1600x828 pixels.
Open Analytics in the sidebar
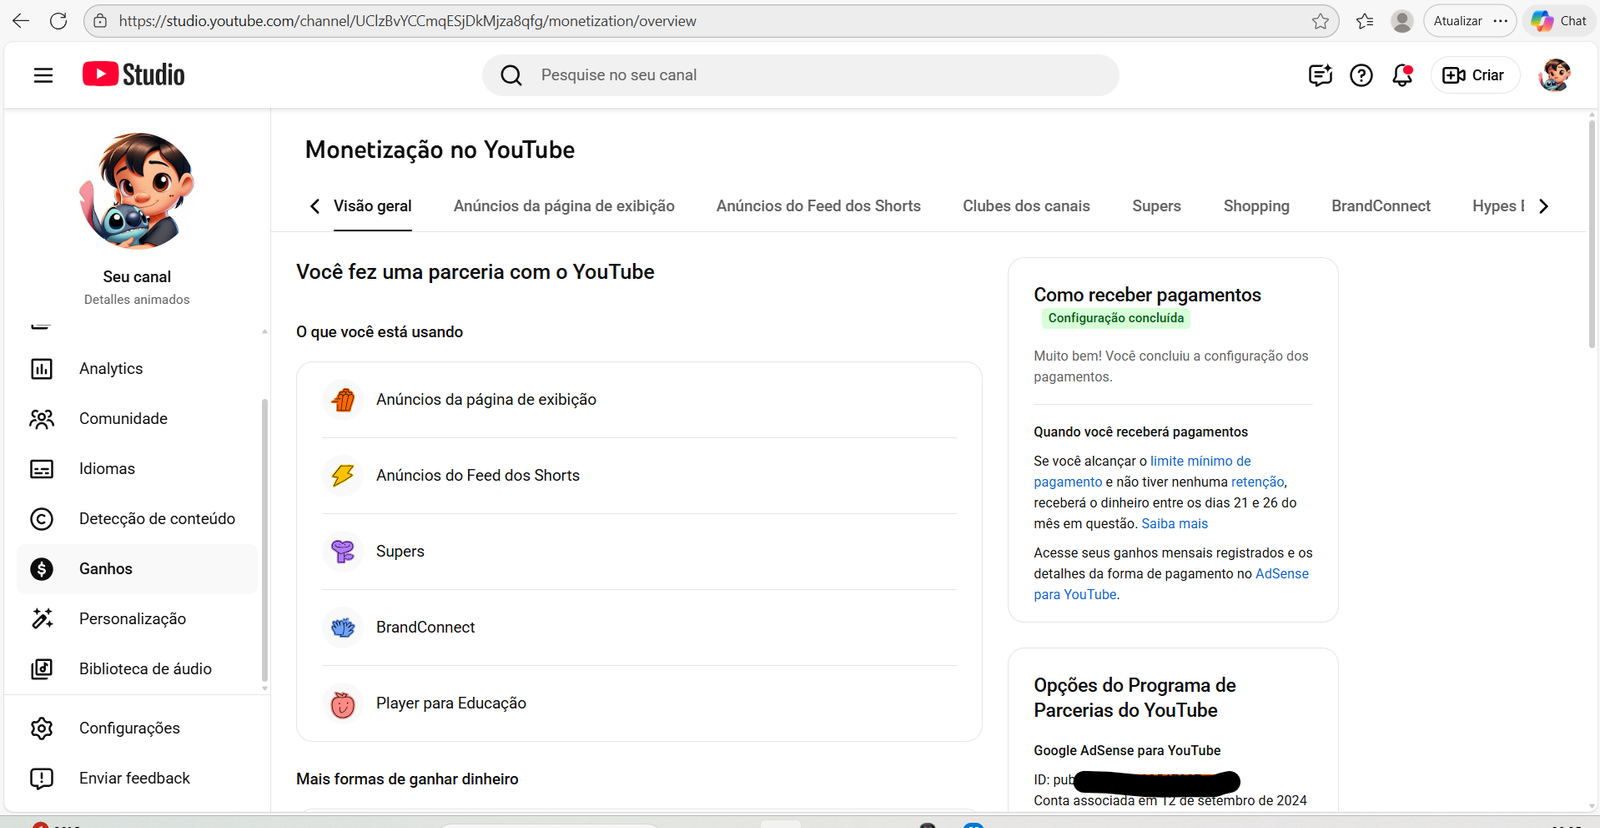(137, 369)
